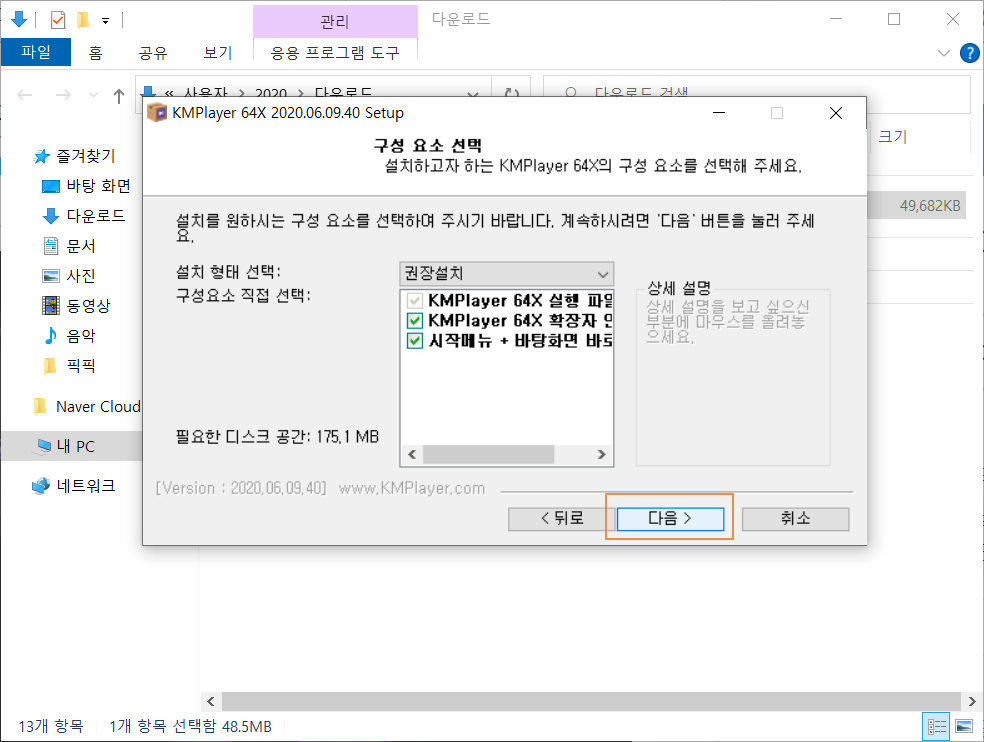Open 동영상 in navigation pane
The width and height of the screenshot is (984, 742).
tap(88, 306)
